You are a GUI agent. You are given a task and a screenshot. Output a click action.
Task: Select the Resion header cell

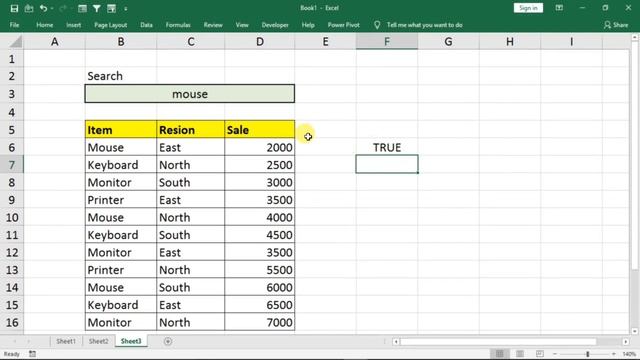[191, 130]
